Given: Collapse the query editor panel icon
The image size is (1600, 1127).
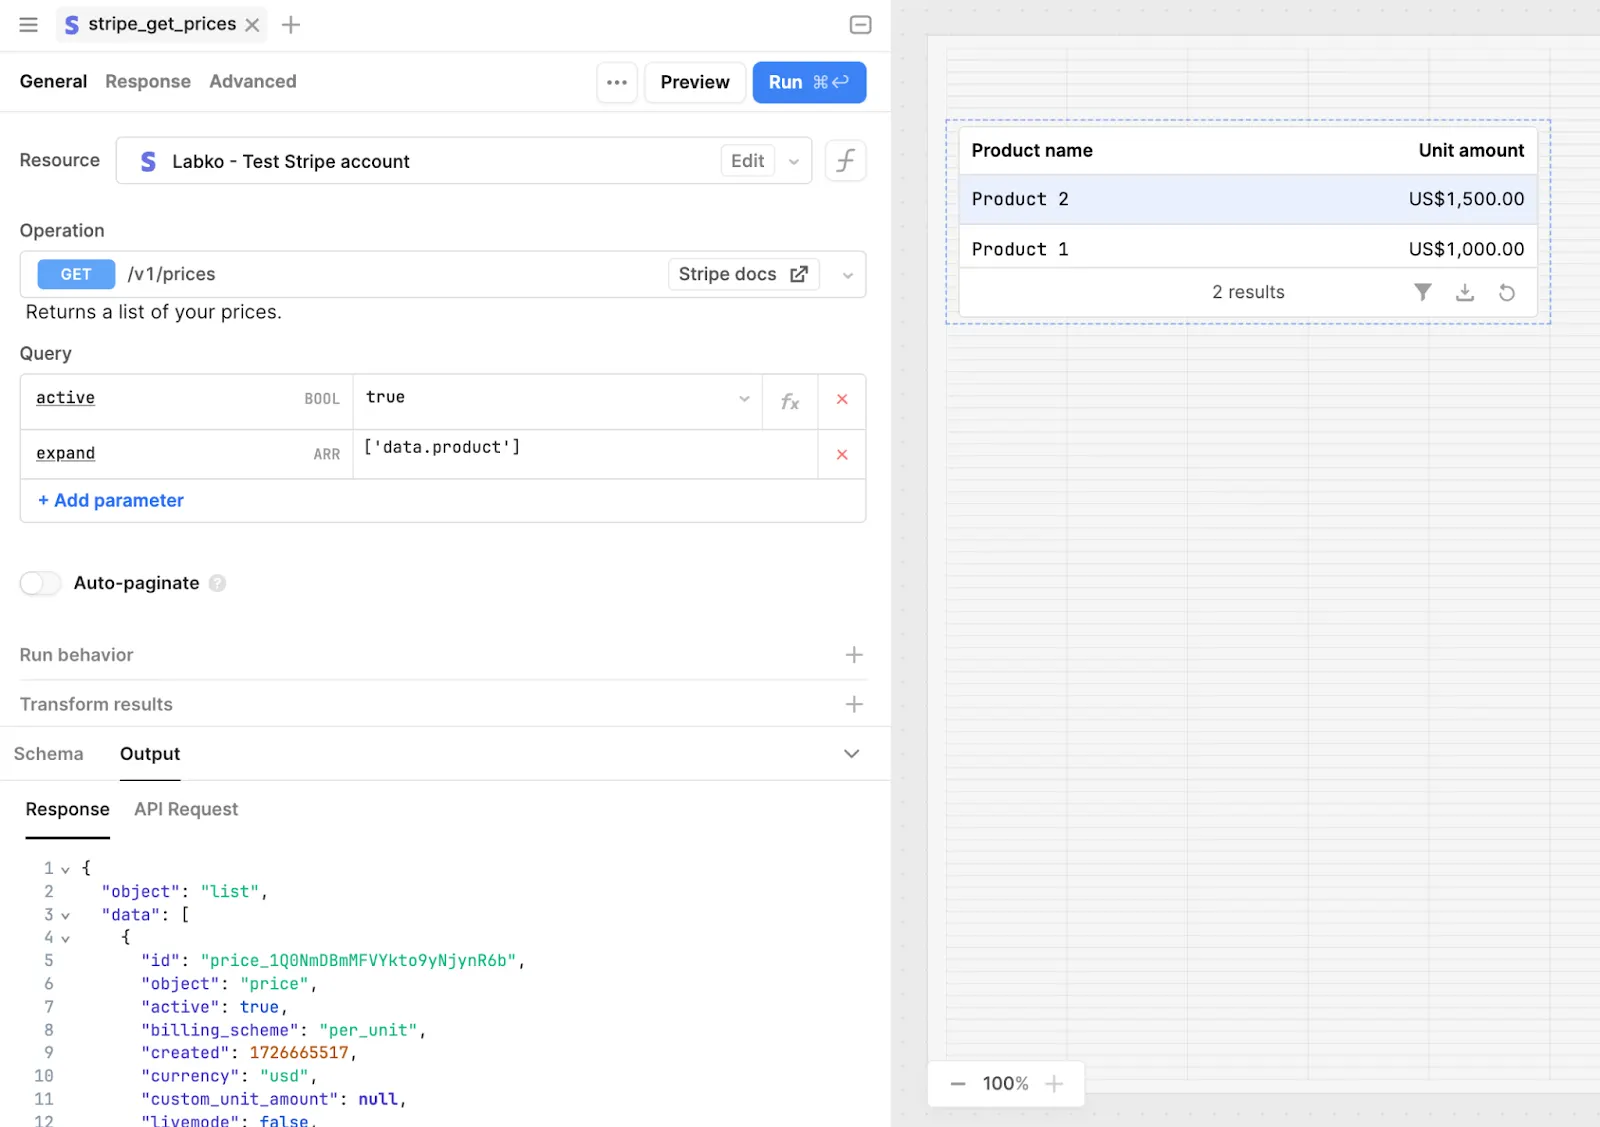Looking at the screenshot, I should pos(860,25).
